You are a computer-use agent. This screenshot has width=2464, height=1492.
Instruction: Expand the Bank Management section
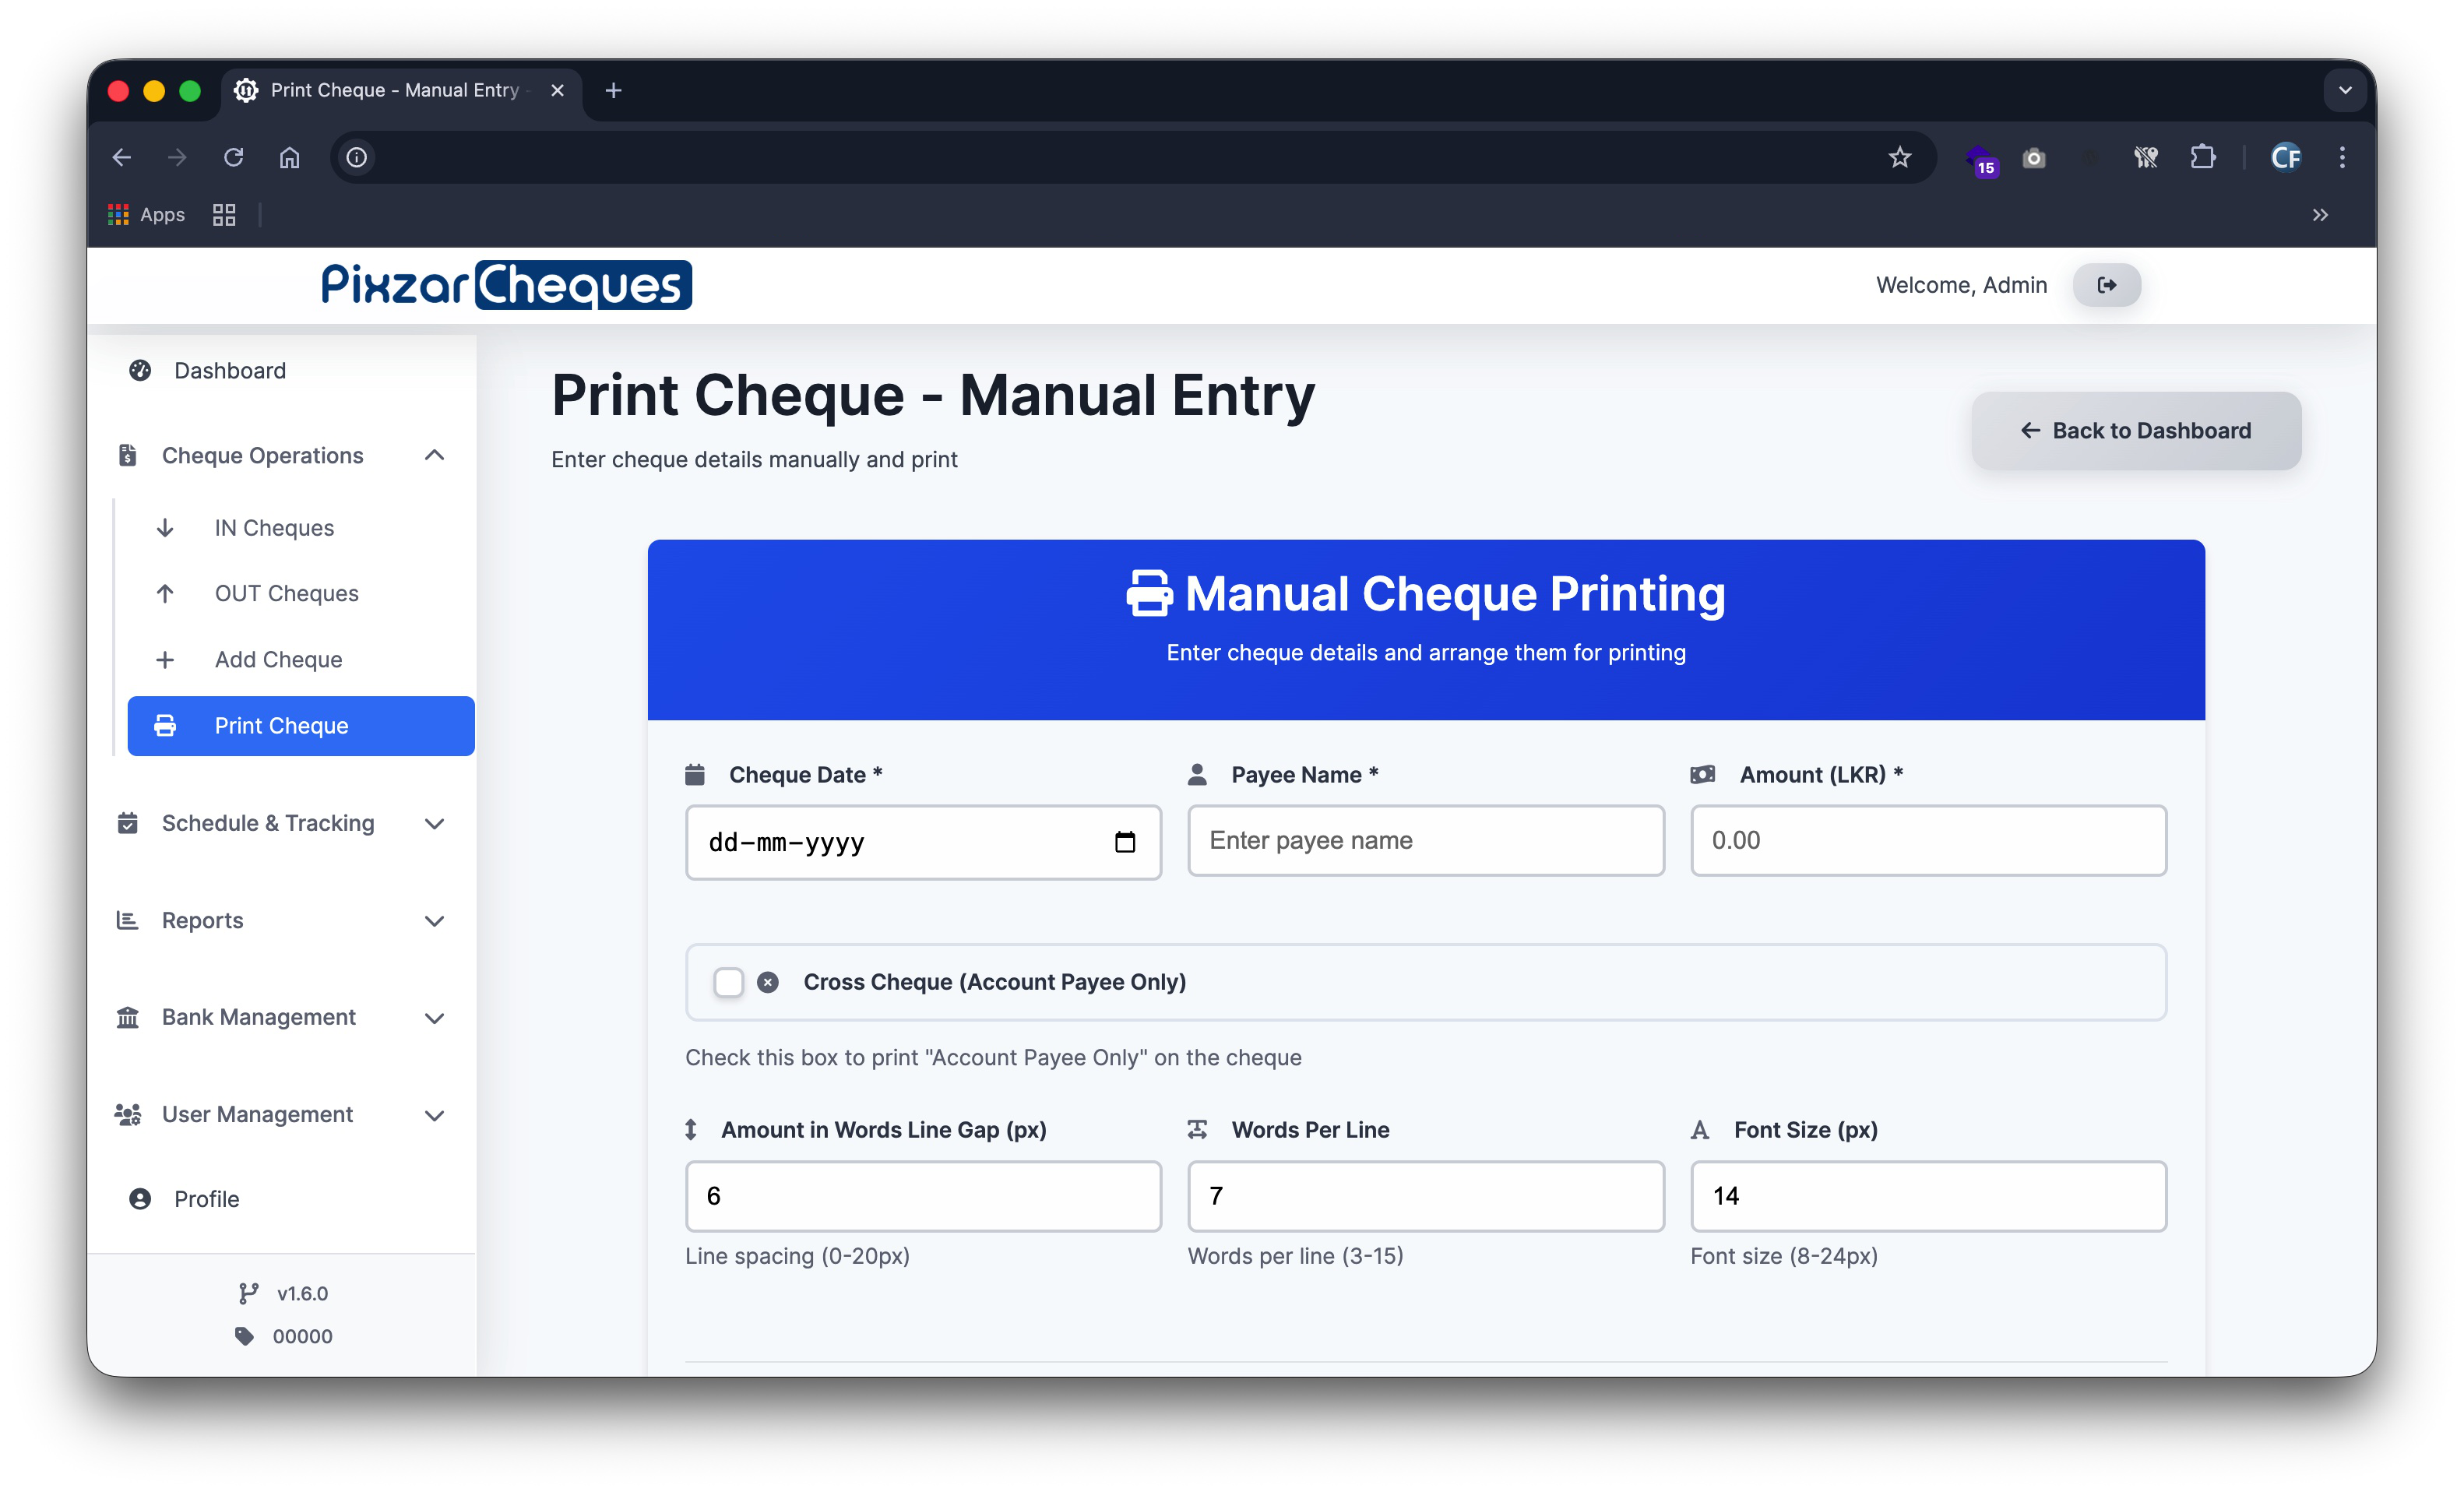(x=434, y=1017)
